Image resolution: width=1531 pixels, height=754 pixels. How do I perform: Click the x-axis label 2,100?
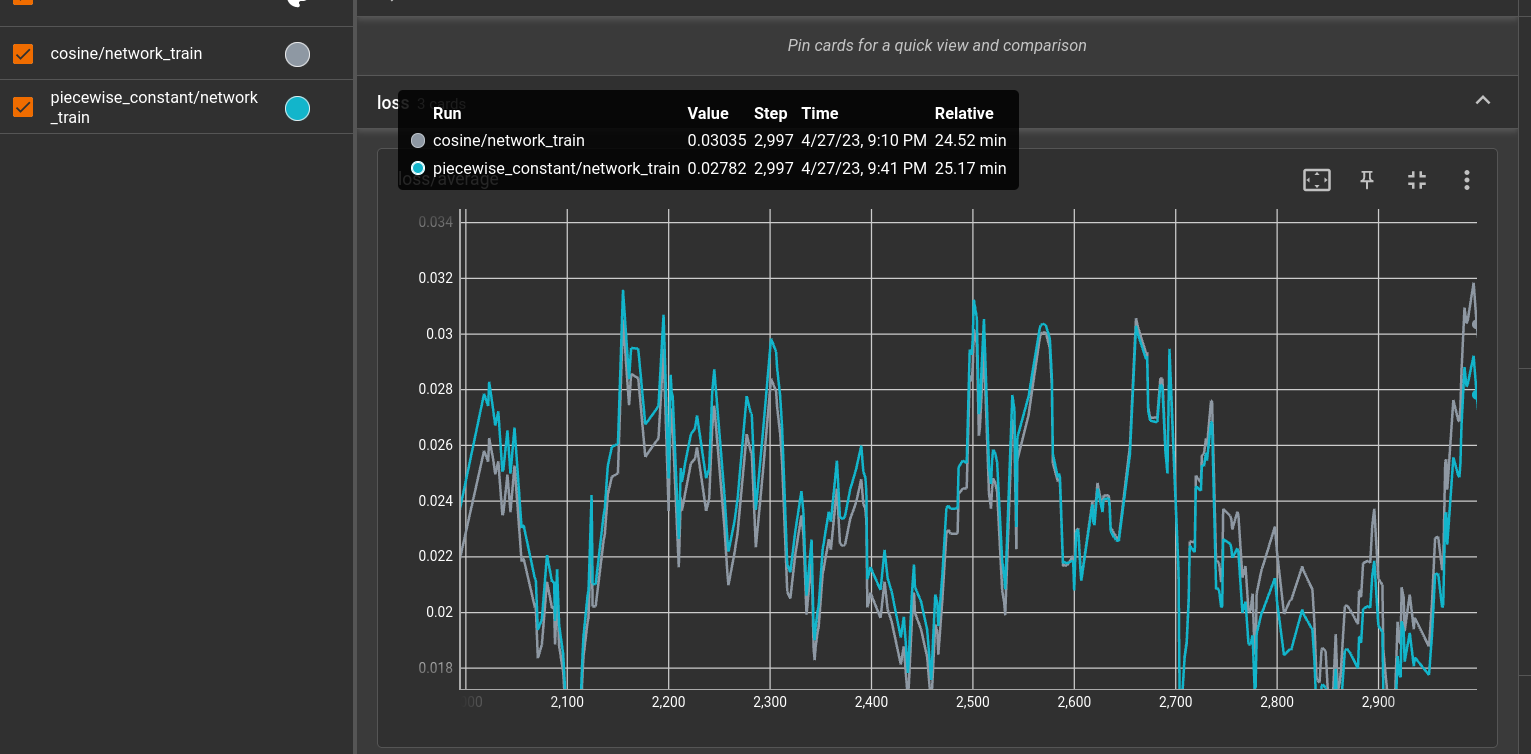tap(567, 702)
